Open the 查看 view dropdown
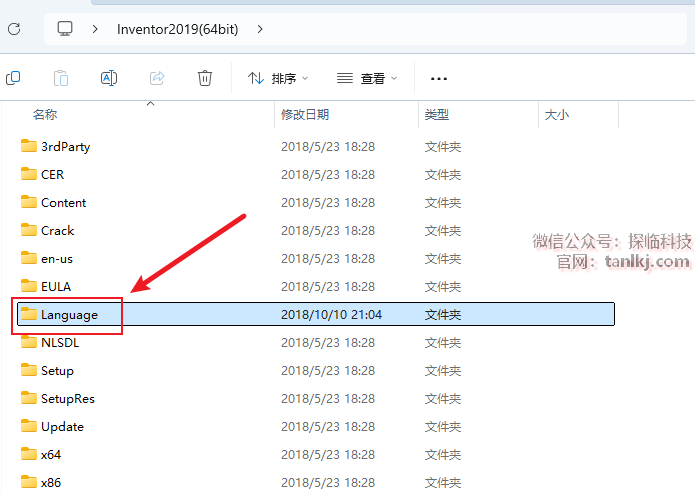The image size is (695, 494). [x=367, y=78]
